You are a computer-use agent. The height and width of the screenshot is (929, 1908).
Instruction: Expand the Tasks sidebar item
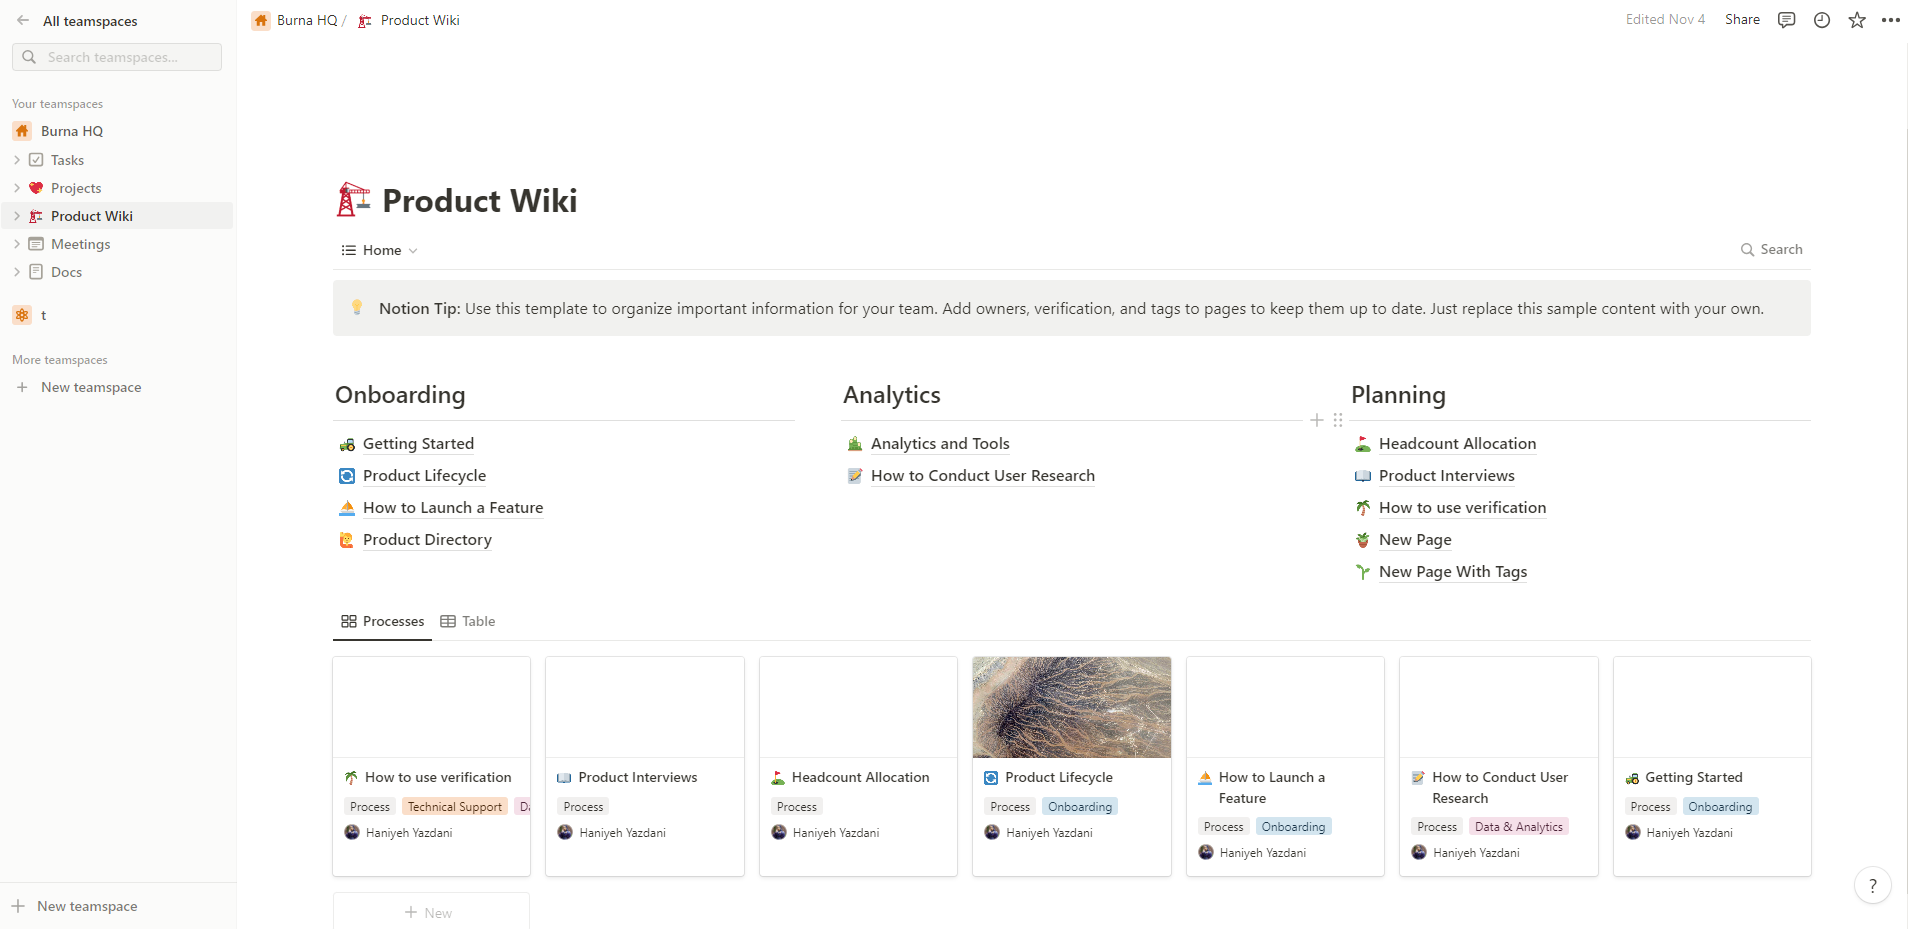pos(17,160)
